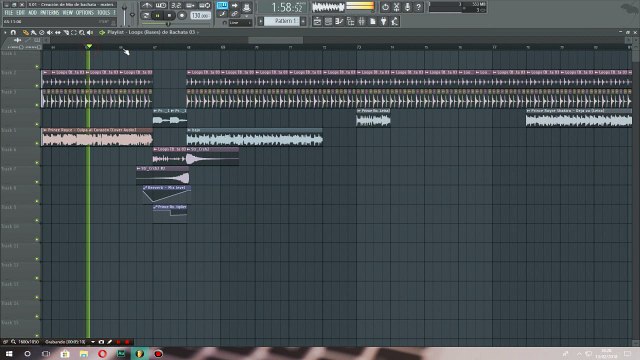Image resolution: width=640 pixels, height=360 pixels.
Task: Select the Playlist mute tool
Action: (49, 32)
